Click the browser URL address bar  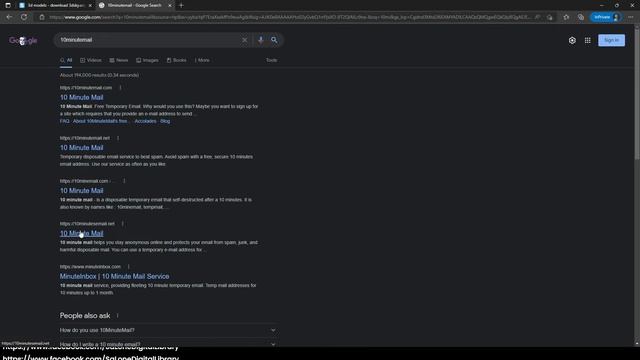290,17
